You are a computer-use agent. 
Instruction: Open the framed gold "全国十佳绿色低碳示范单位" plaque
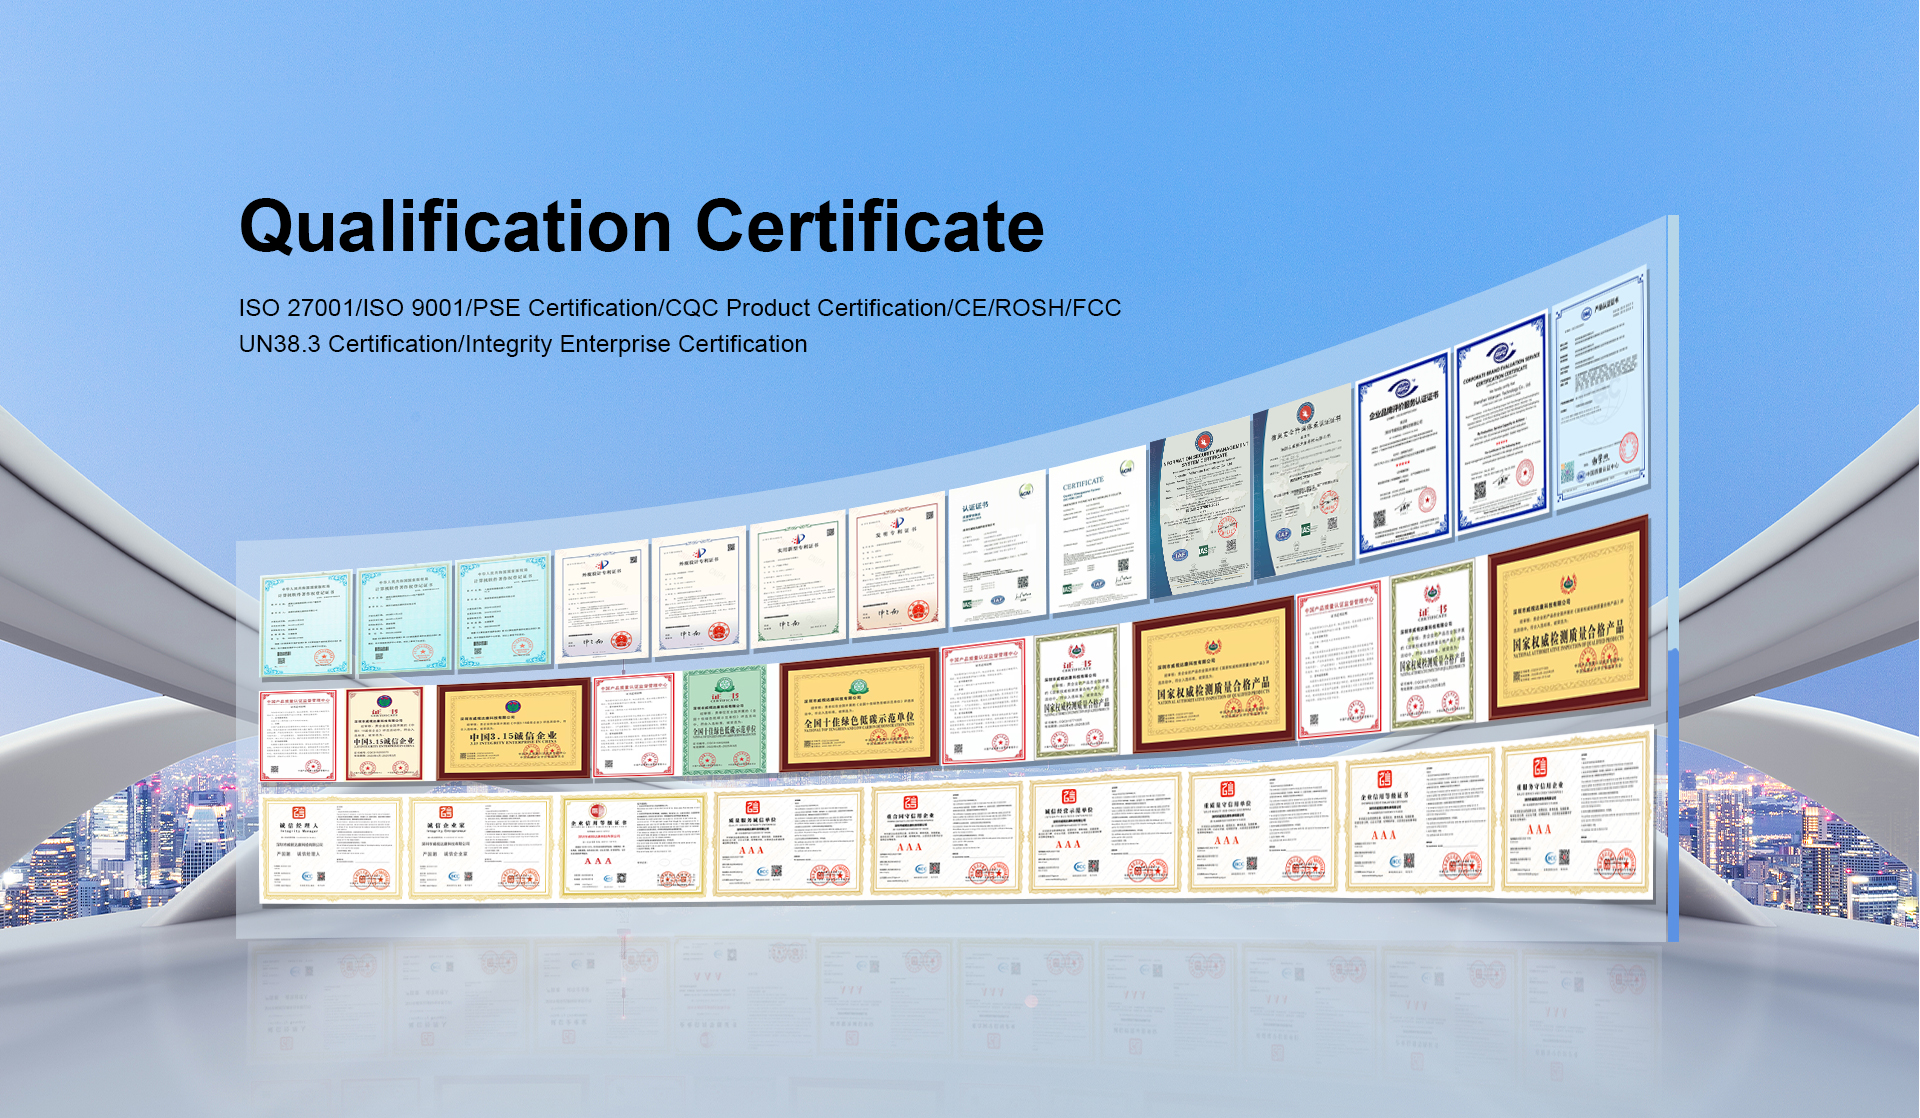click(x=859, y=709)
